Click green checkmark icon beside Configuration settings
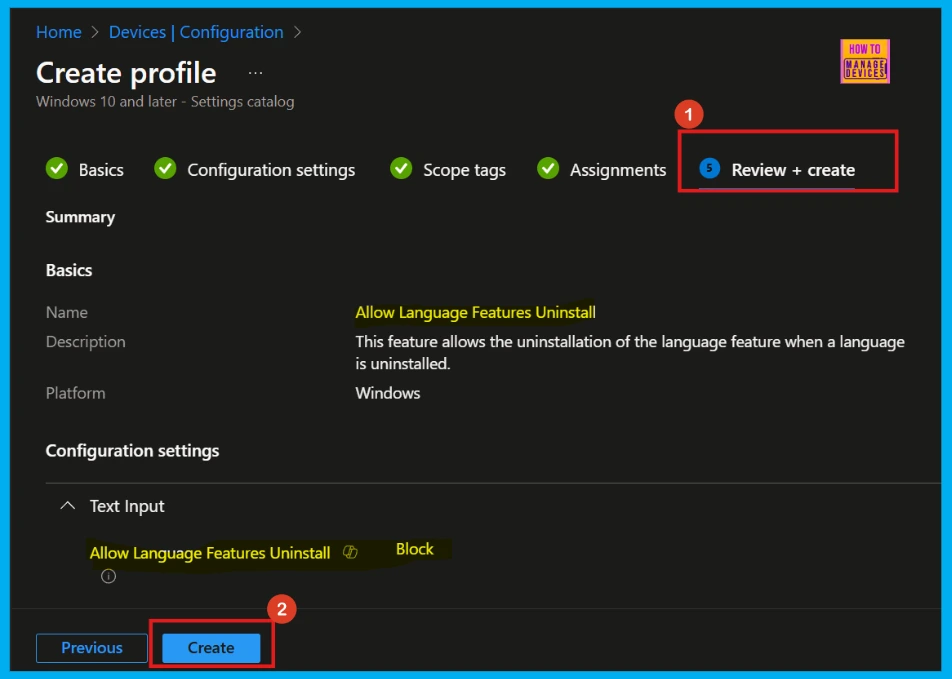Screen dimensions: 952x679 click(x=165, y=168)
